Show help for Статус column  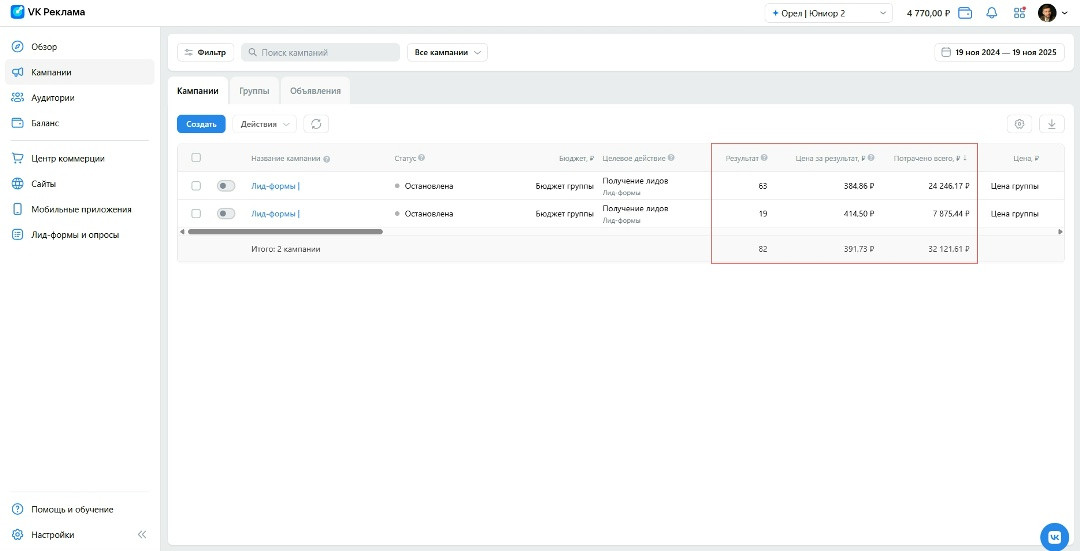click(422, 158)
